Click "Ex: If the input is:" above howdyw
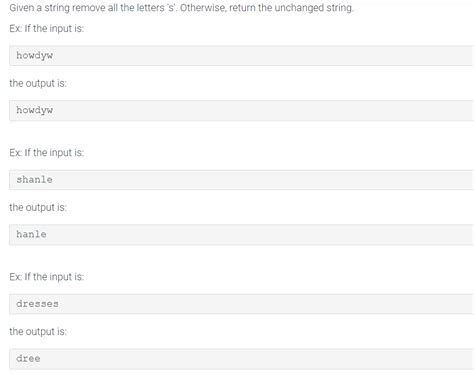 (x=47, y=29)
